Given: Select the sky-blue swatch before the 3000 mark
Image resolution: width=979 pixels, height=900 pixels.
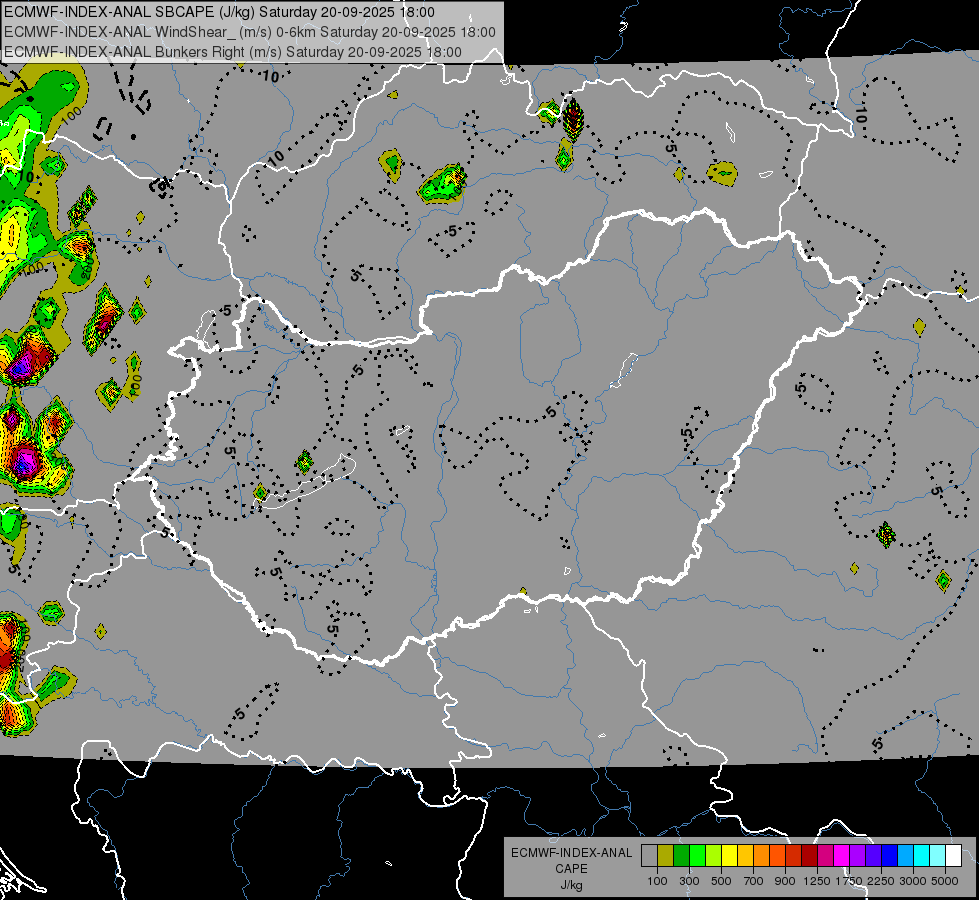Looking at the screenshot, I should [x=906, y=856].
